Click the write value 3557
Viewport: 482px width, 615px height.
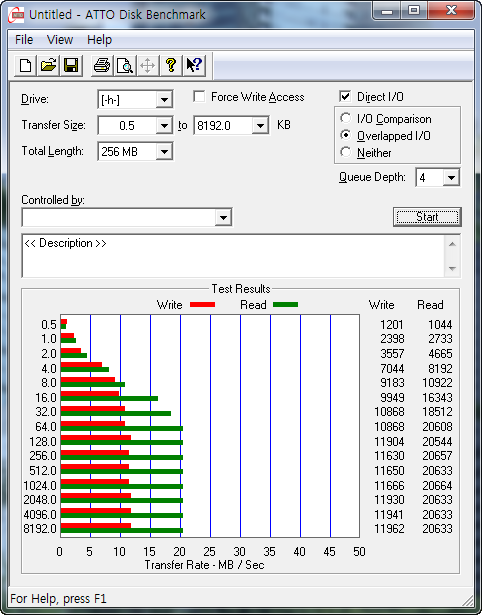pos(392,354)
